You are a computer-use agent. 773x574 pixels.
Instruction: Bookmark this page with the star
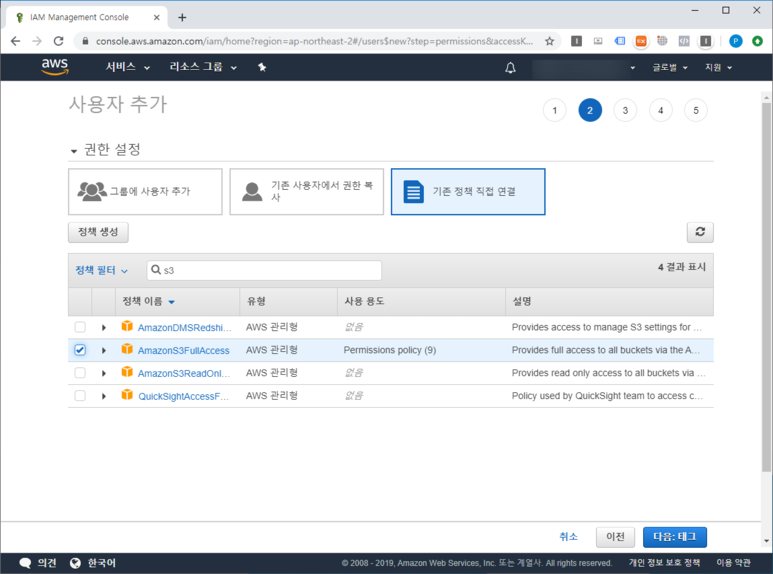[550, 41]
